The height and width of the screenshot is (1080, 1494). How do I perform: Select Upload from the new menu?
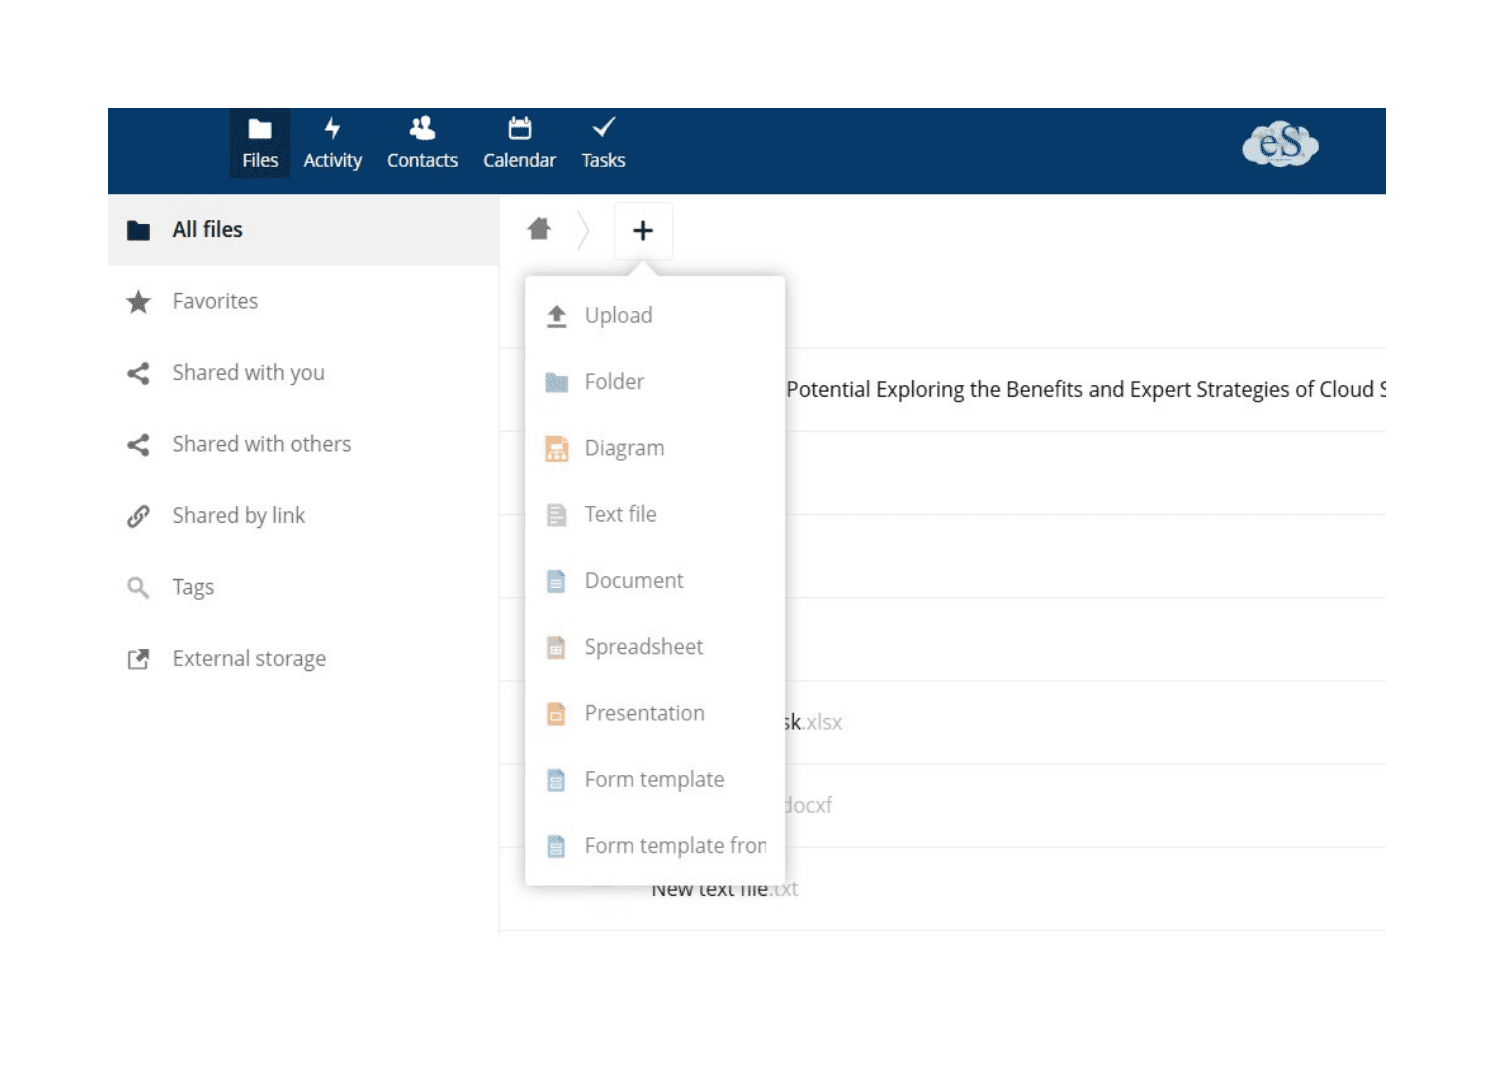619,315
